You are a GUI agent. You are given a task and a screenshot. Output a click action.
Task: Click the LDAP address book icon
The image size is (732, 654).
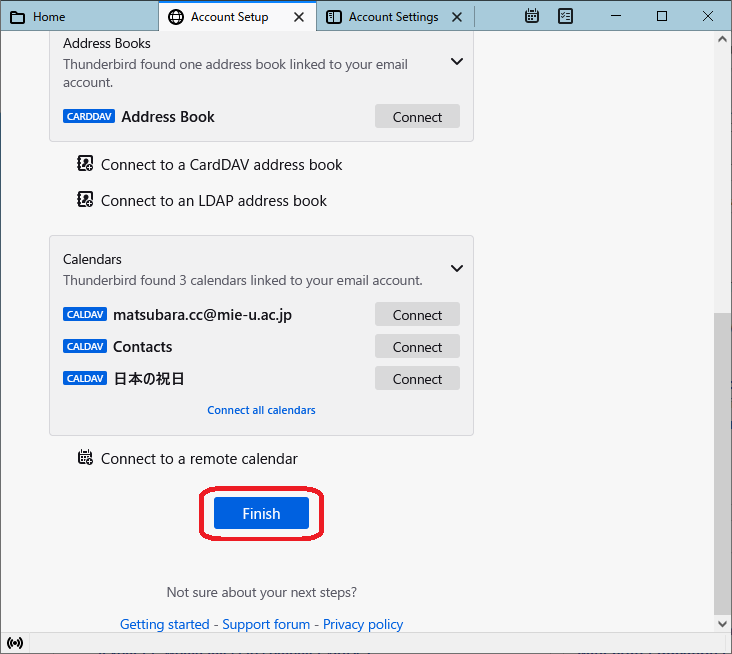(x=85, y=200)
